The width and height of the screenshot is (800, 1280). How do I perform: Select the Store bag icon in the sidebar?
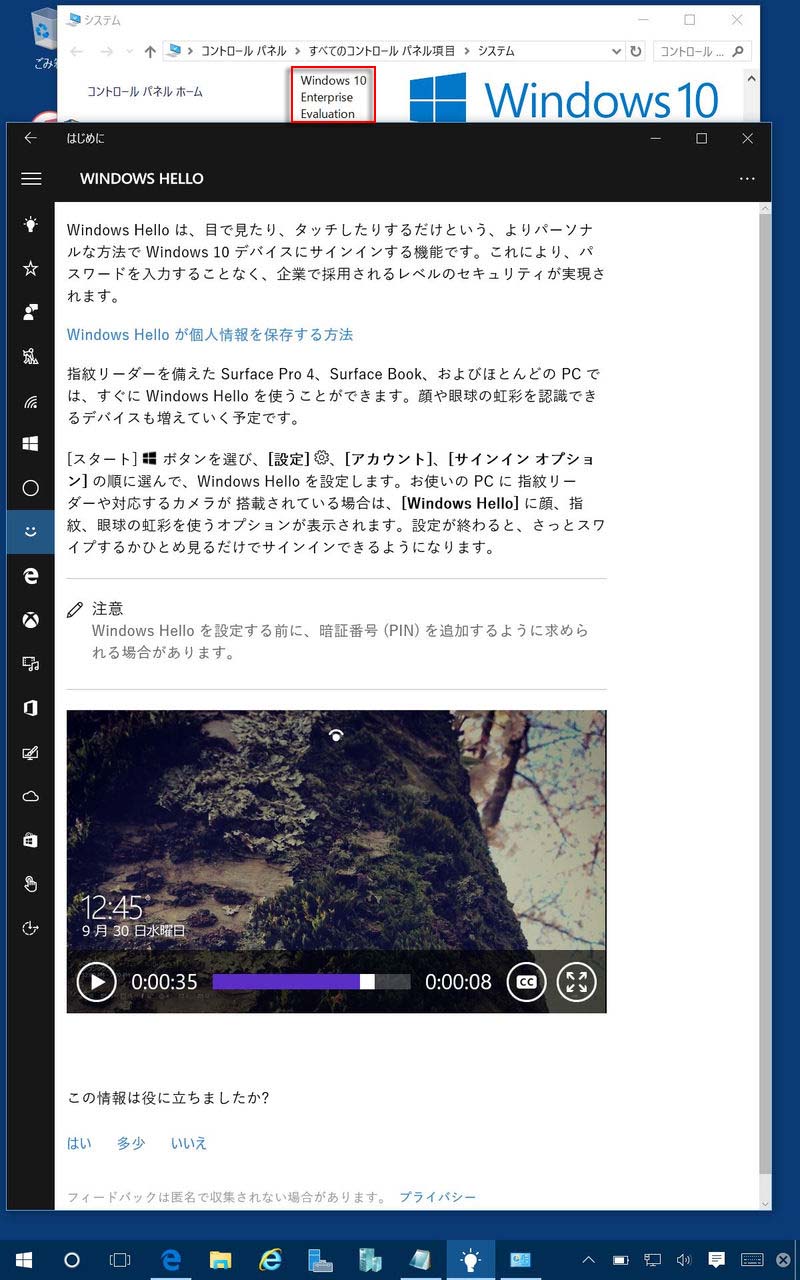tap(31, 840)
